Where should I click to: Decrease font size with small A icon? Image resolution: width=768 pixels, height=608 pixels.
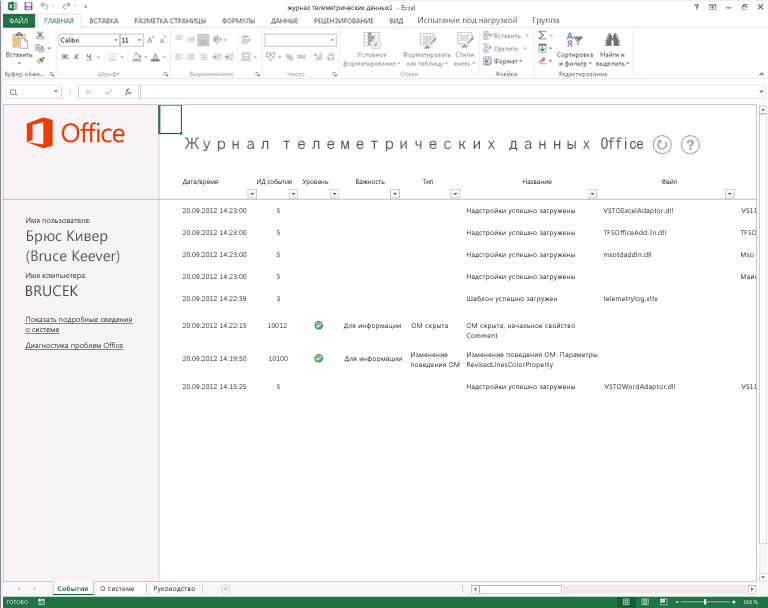(163, 40)
